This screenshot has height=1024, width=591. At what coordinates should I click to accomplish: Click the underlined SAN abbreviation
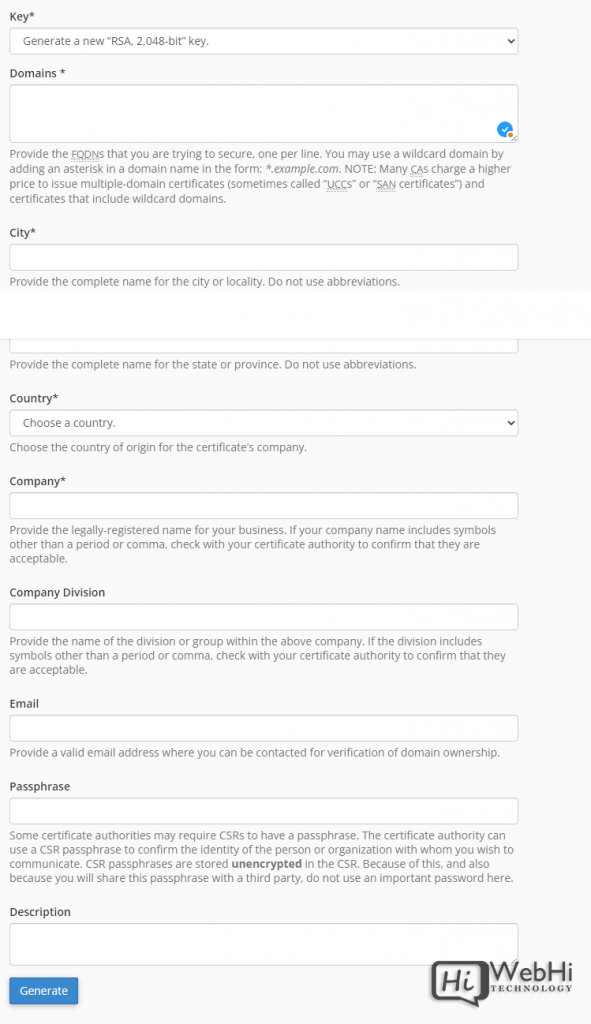[387, 184]
